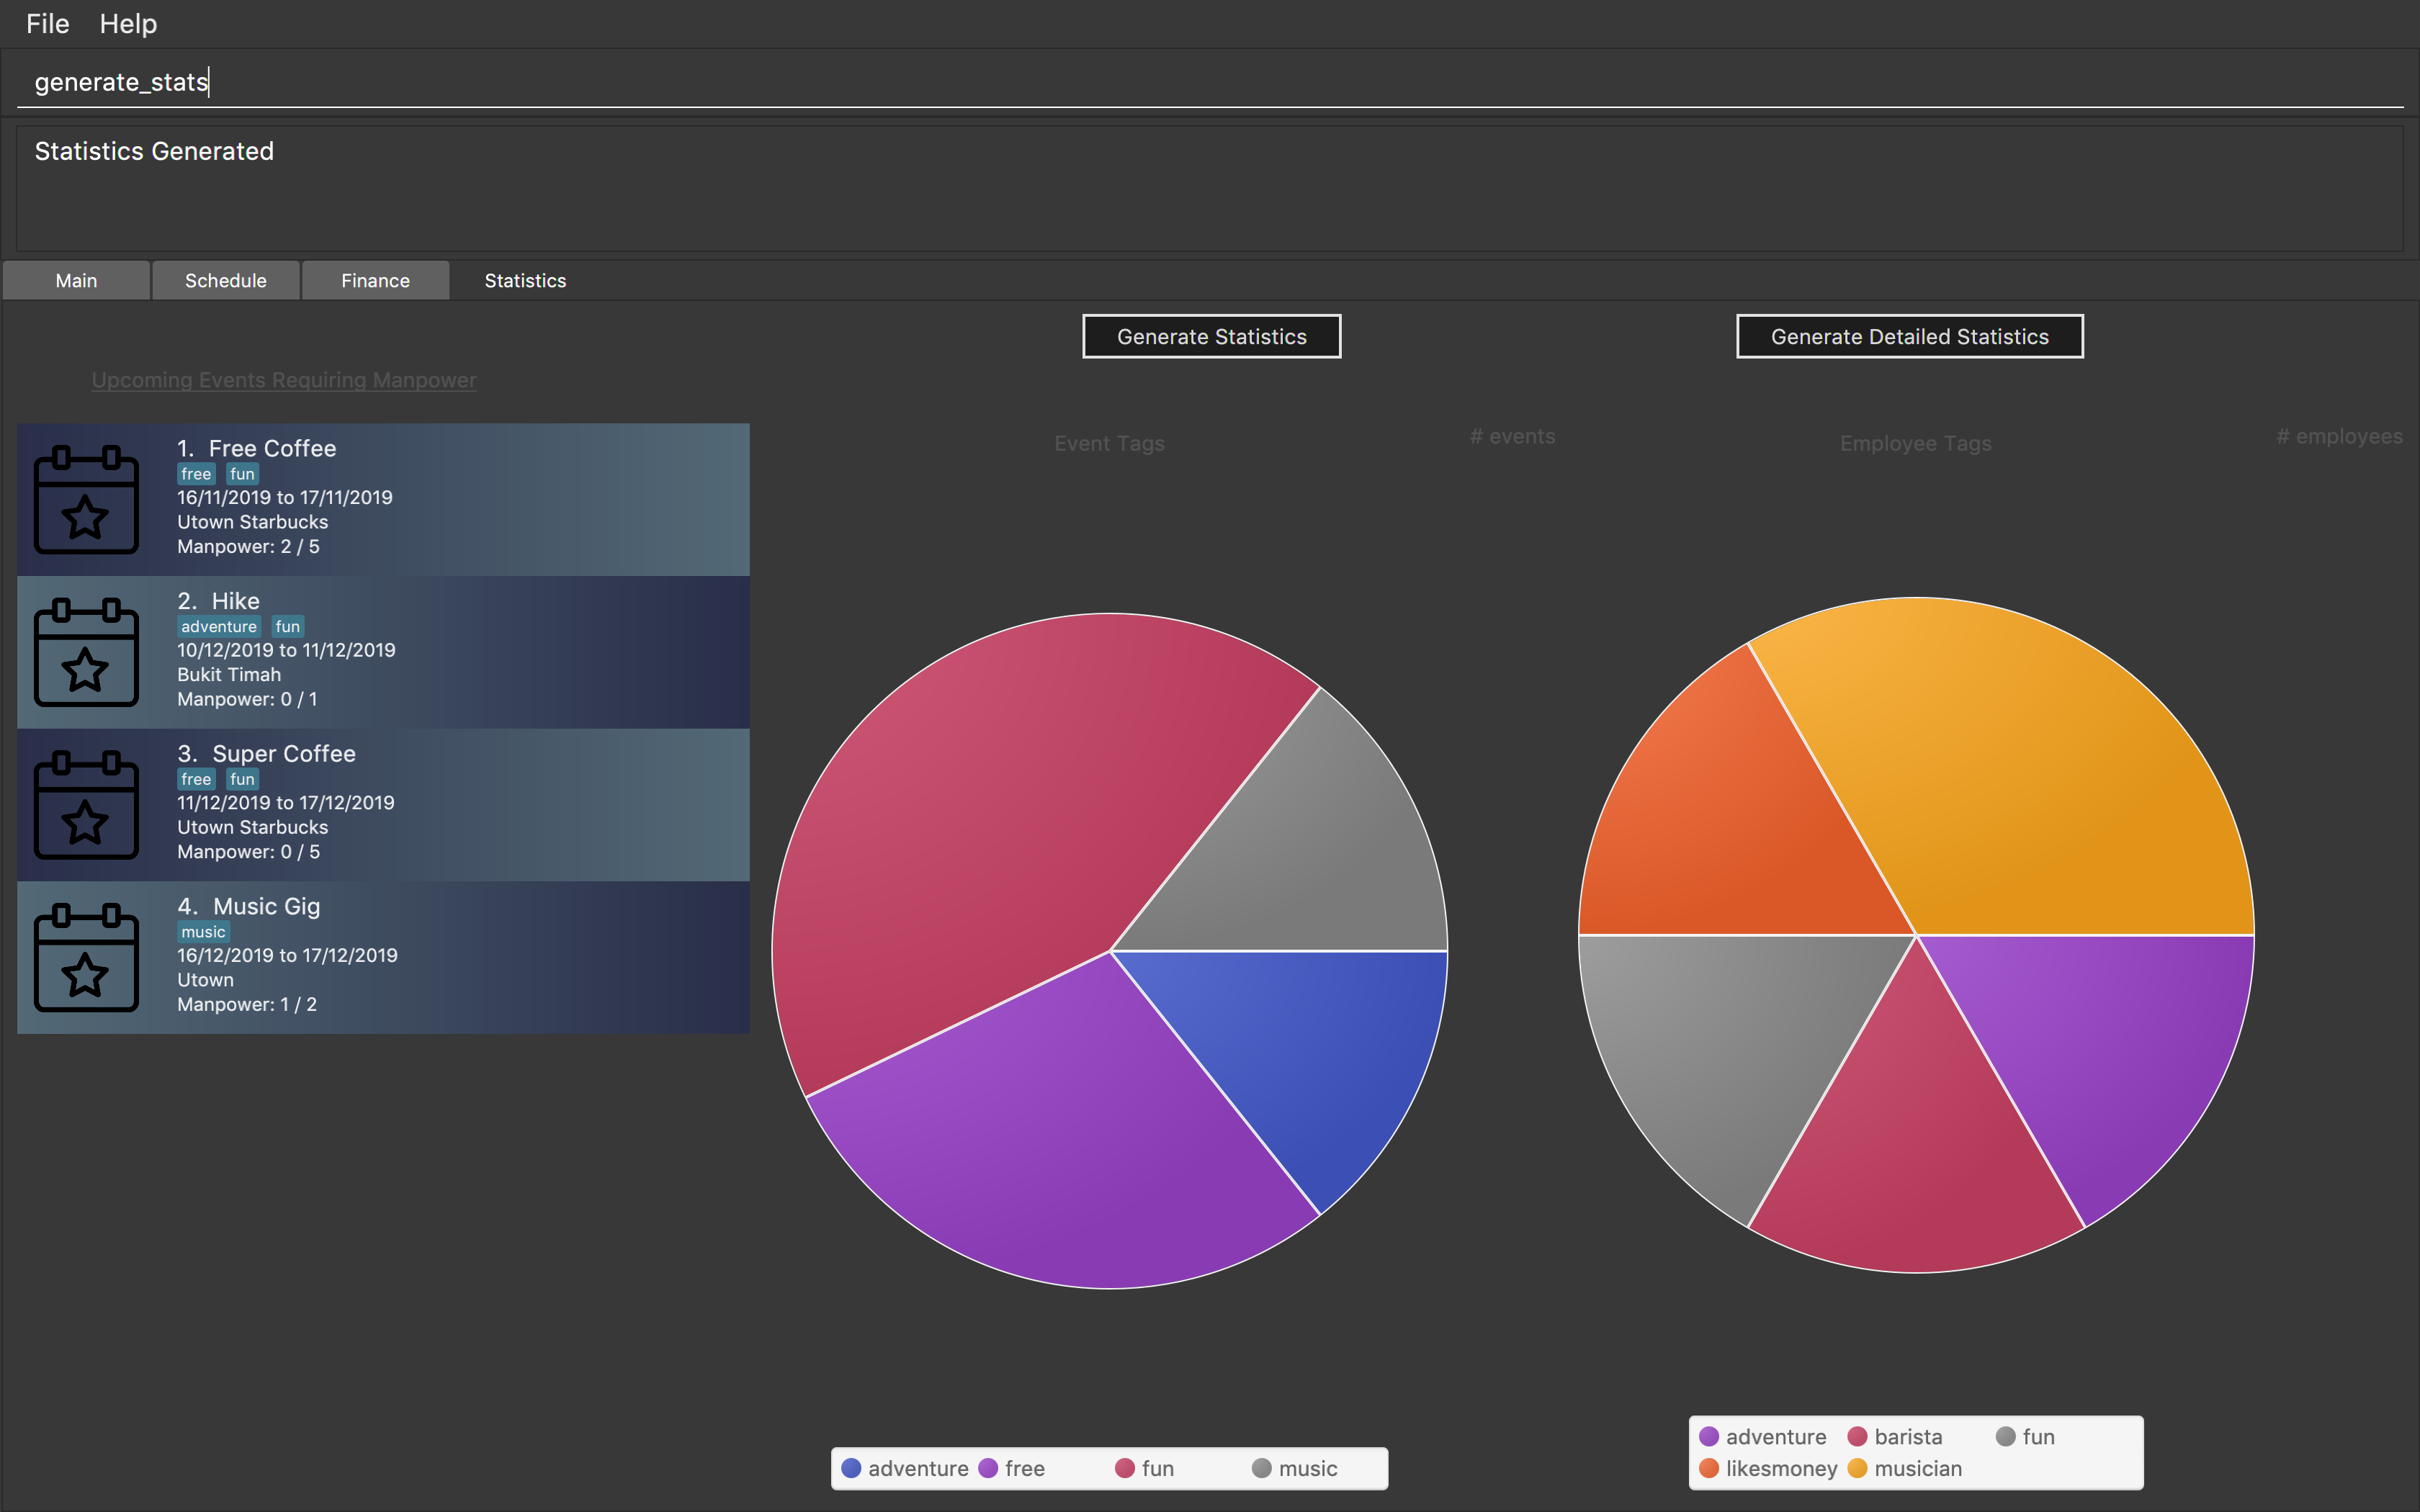Click 'free' legend entry under event pie
Screen dimensions: 2420x1512
point(1011,1468)
